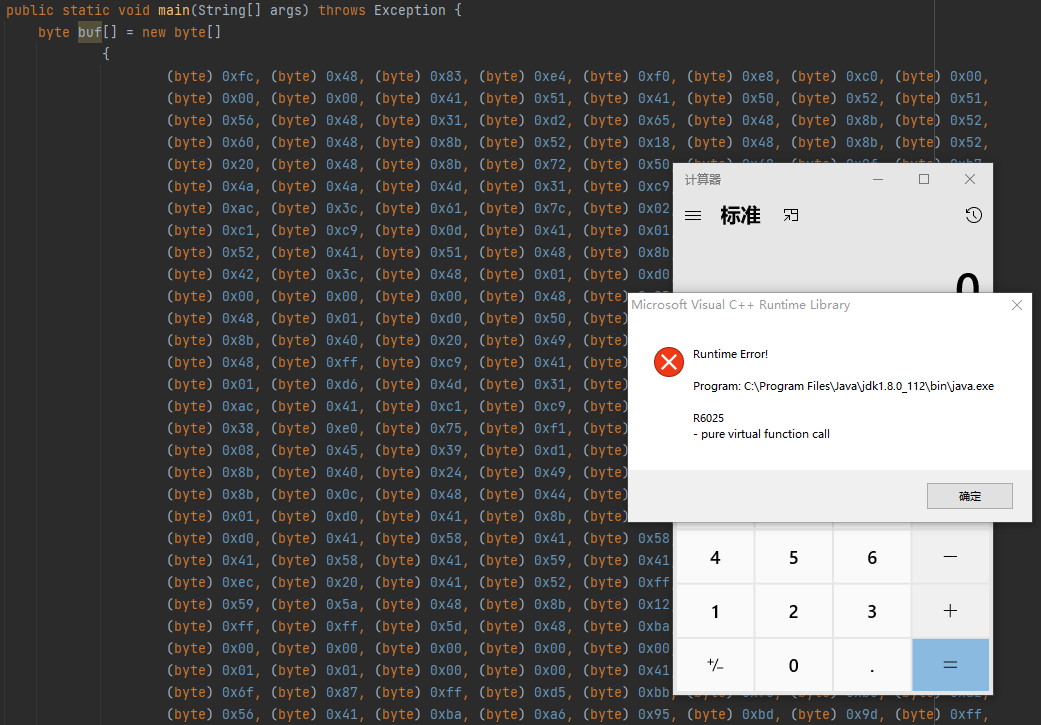Toggle calculator keep-on-top mode icon
Screen dimensions: 1041x725
(791, 216)
